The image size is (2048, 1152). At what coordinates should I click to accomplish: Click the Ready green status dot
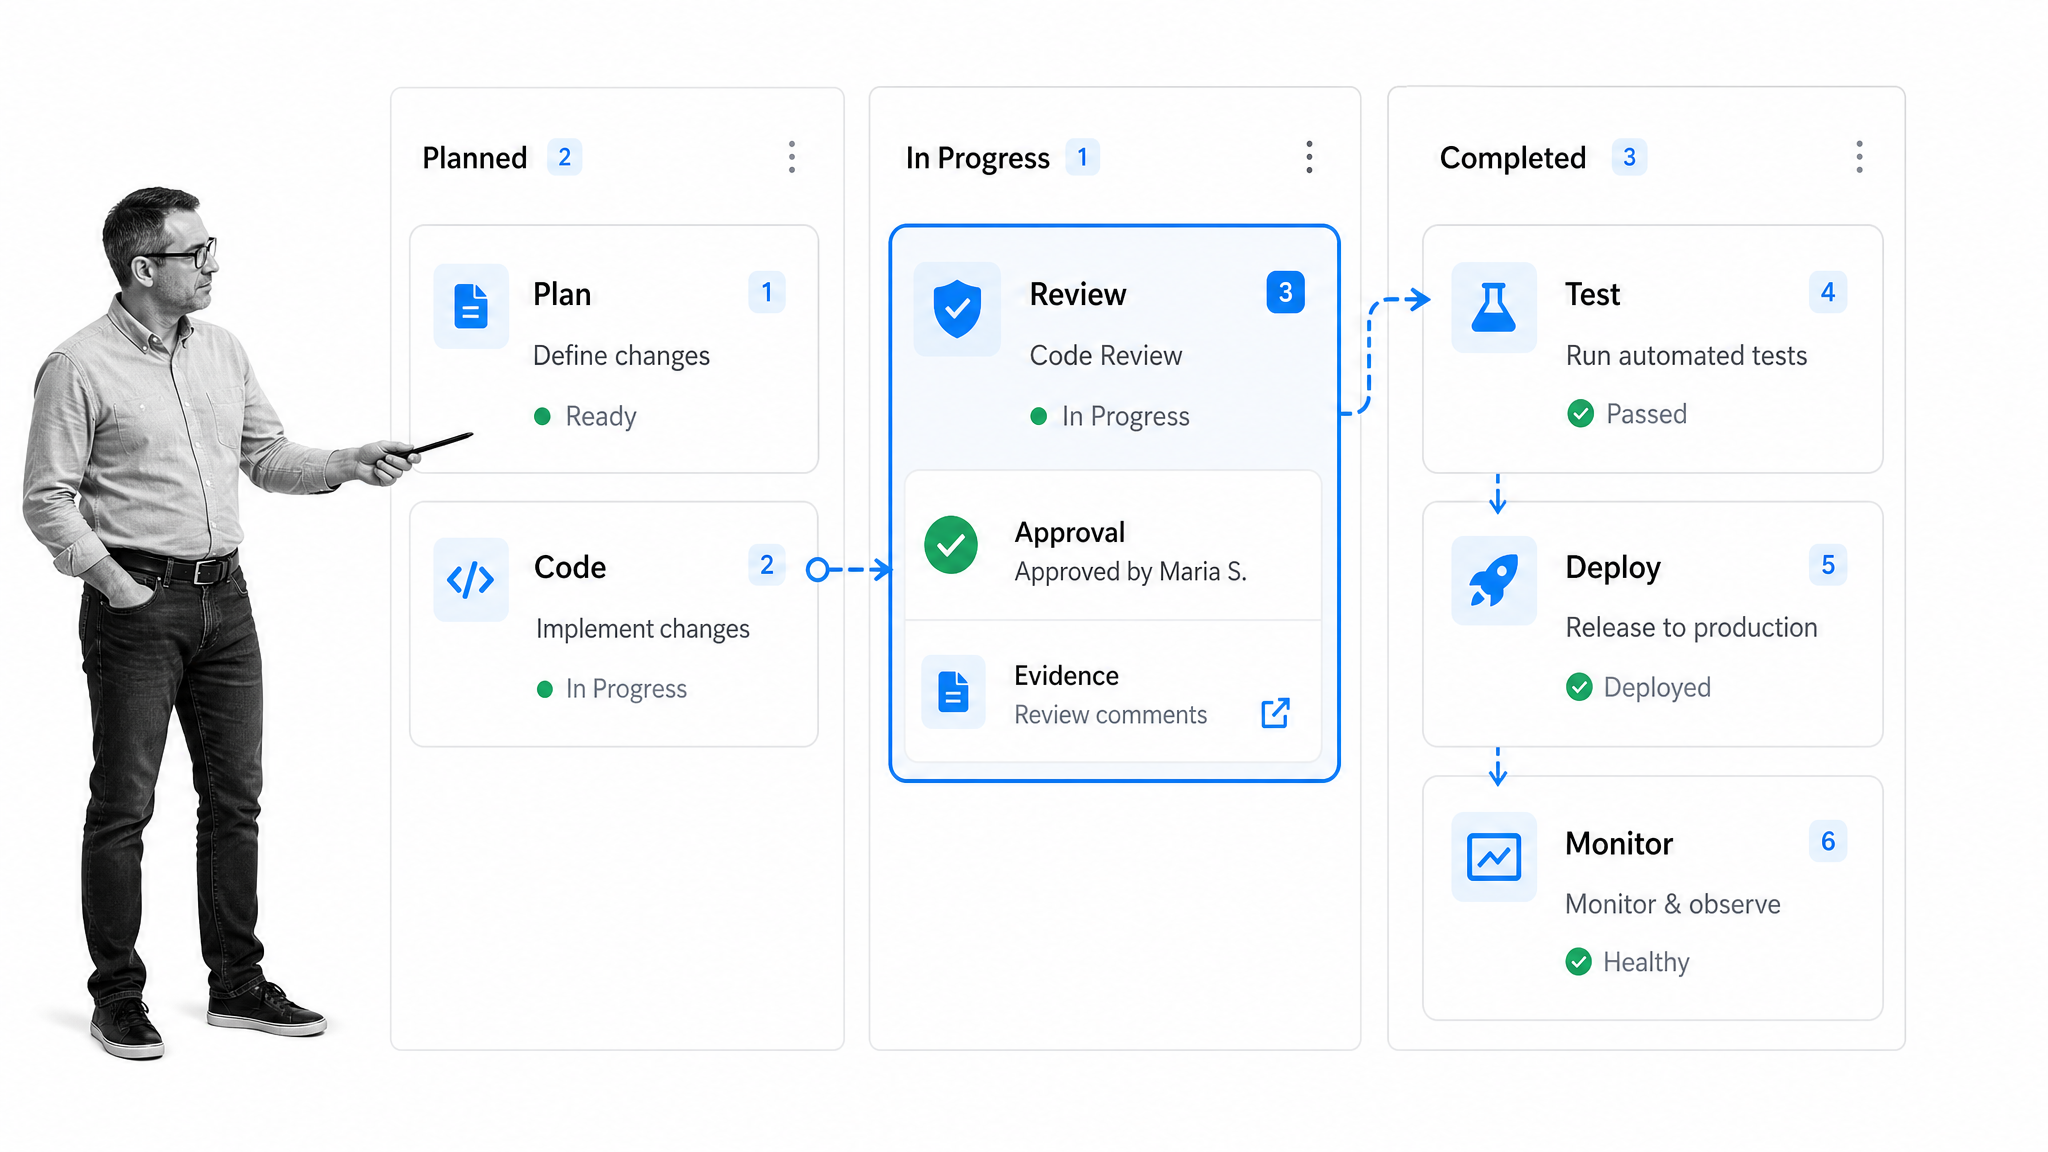(543, 416)
